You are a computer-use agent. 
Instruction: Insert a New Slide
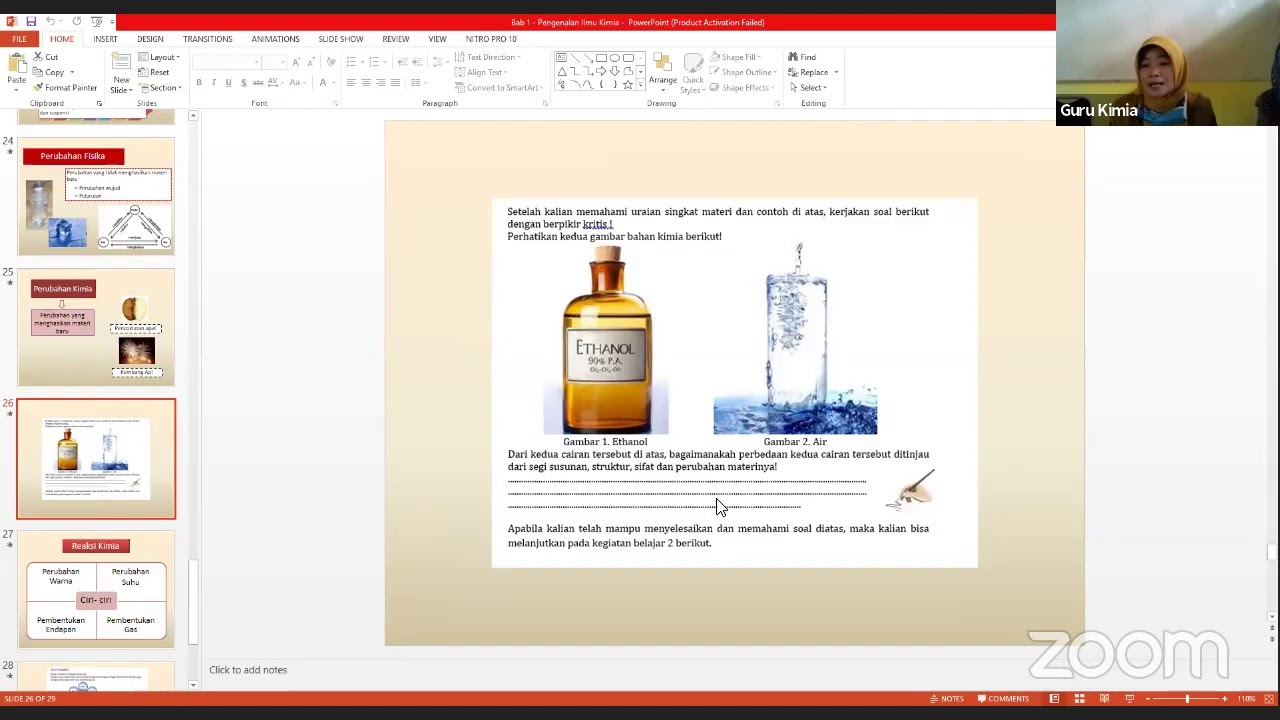(121, 72)
